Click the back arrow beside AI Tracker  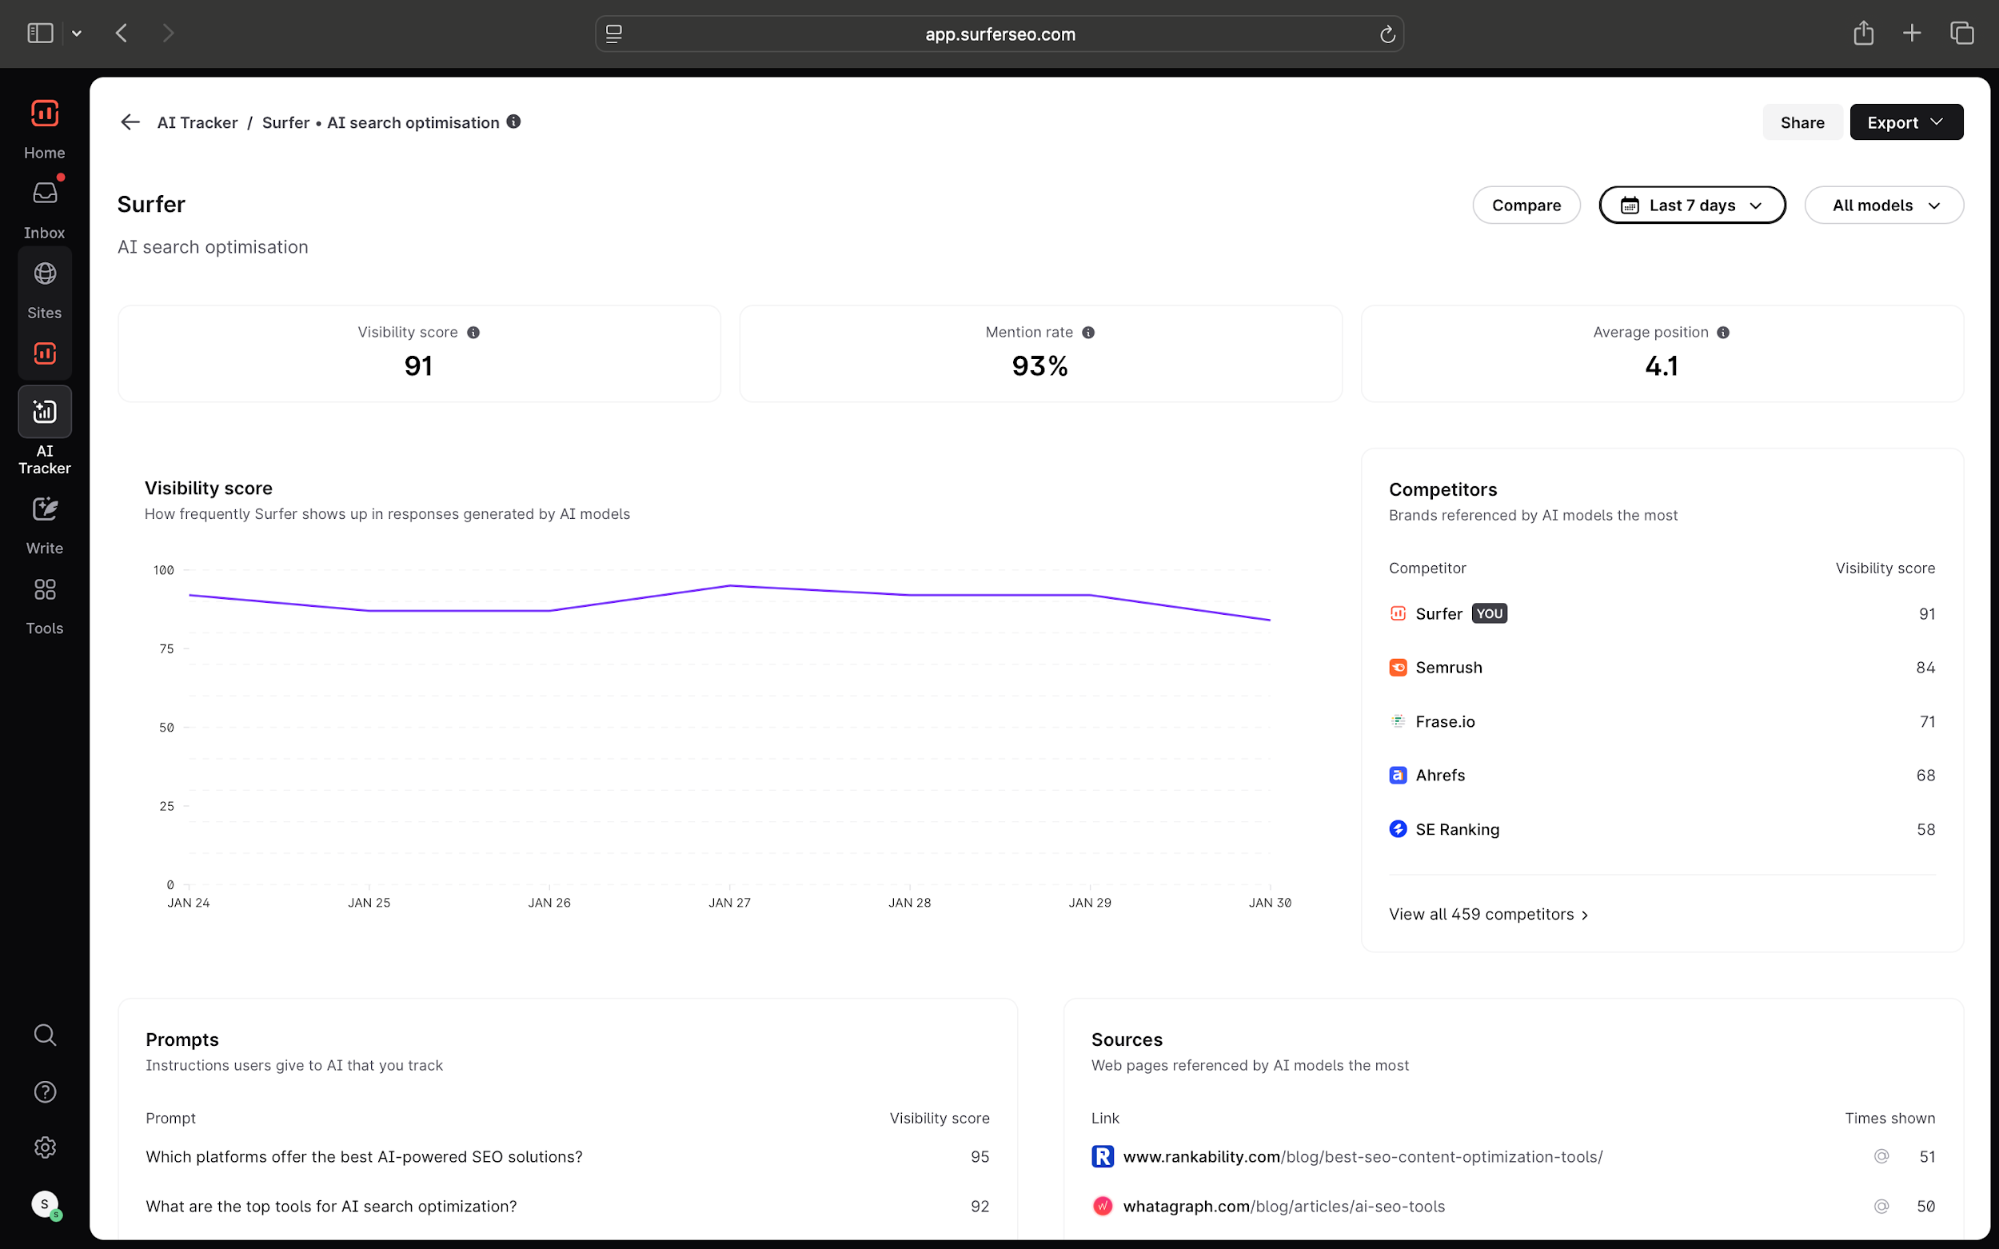130,122
